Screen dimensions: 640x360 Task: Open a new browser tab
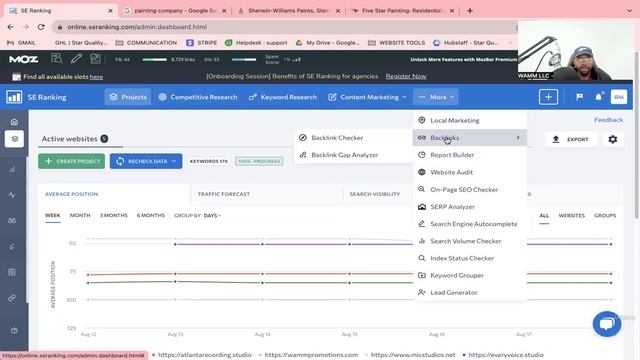tap(470, 11)
